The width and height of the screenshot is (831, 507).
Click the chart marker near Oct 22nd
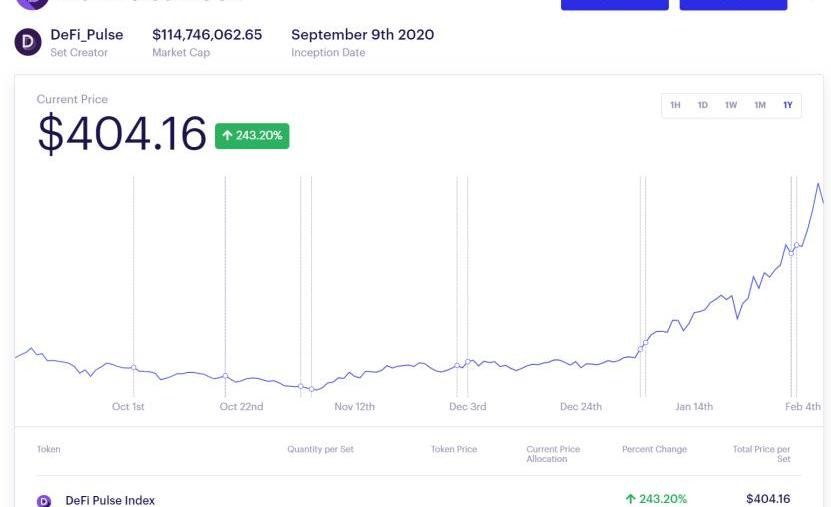[225, 376]
